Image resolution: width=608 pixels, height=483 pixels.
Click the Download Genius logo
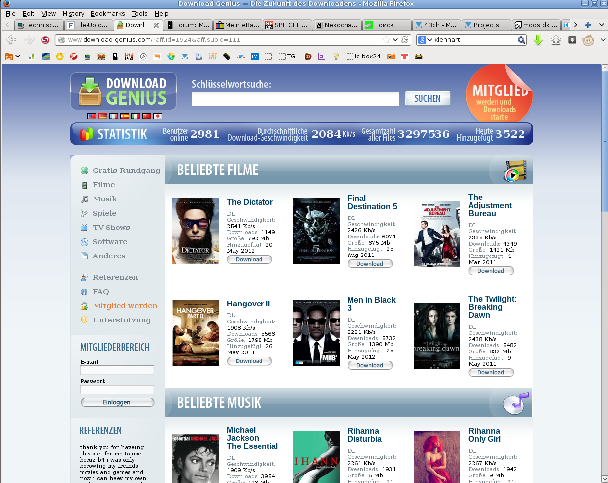point(123,91)
